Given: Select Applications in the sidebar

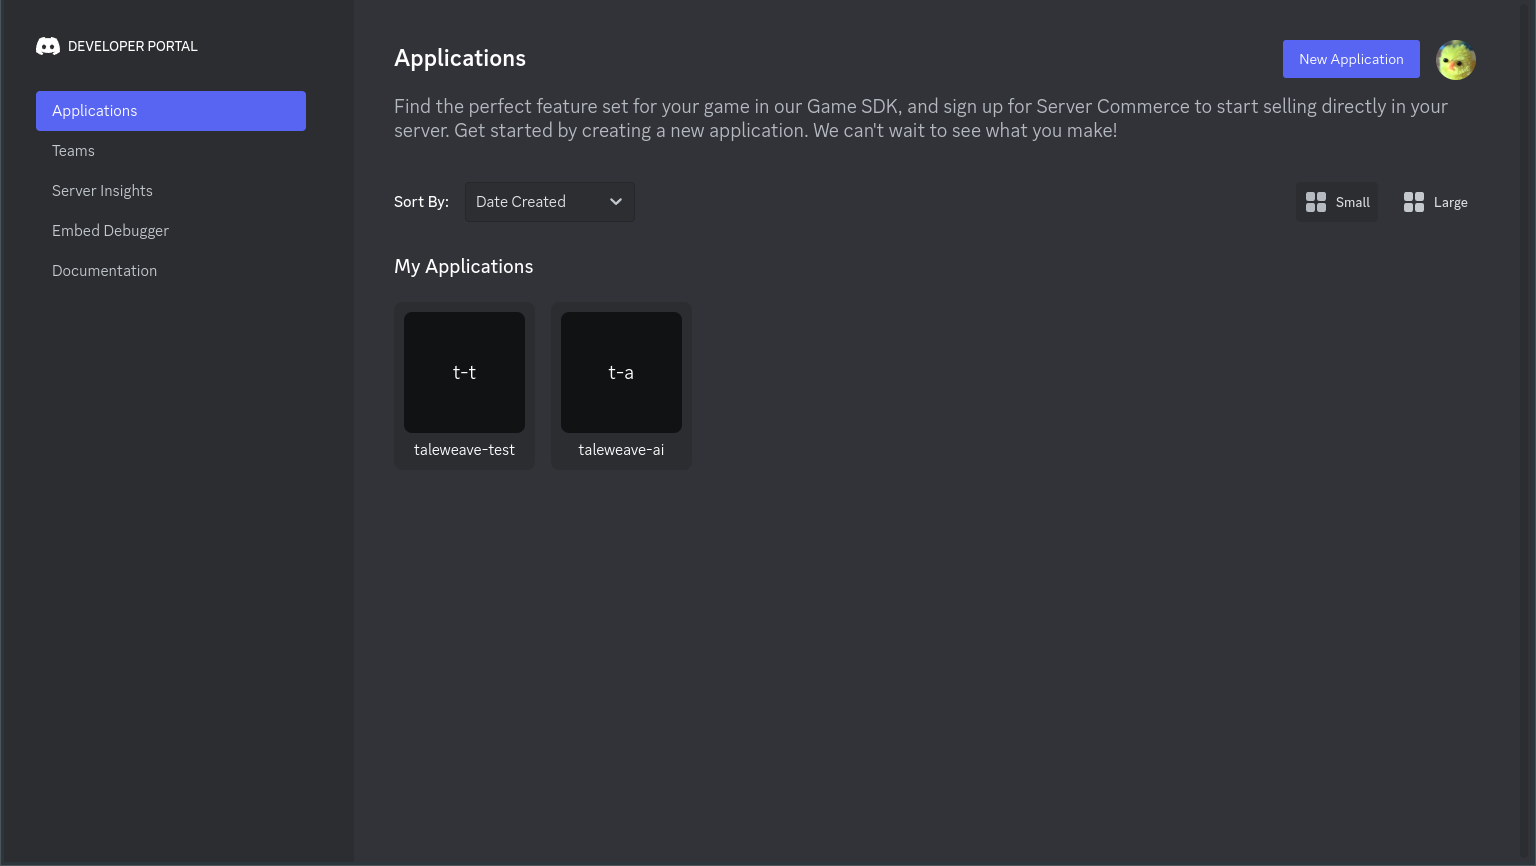Looking at the screenshot, I should (x=171, y=111).
